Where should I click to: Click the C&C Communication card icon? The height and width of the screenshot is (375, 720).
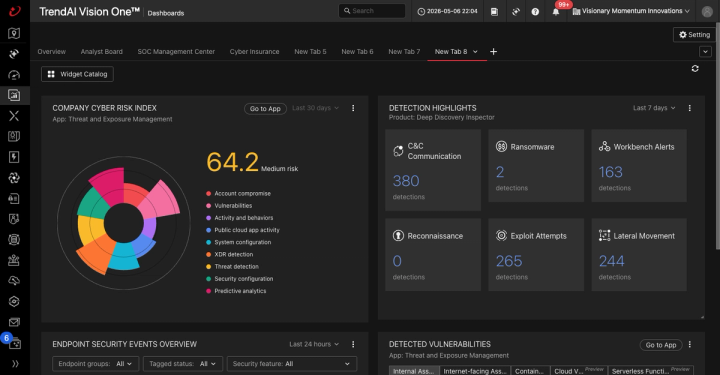tap(398, 151)
